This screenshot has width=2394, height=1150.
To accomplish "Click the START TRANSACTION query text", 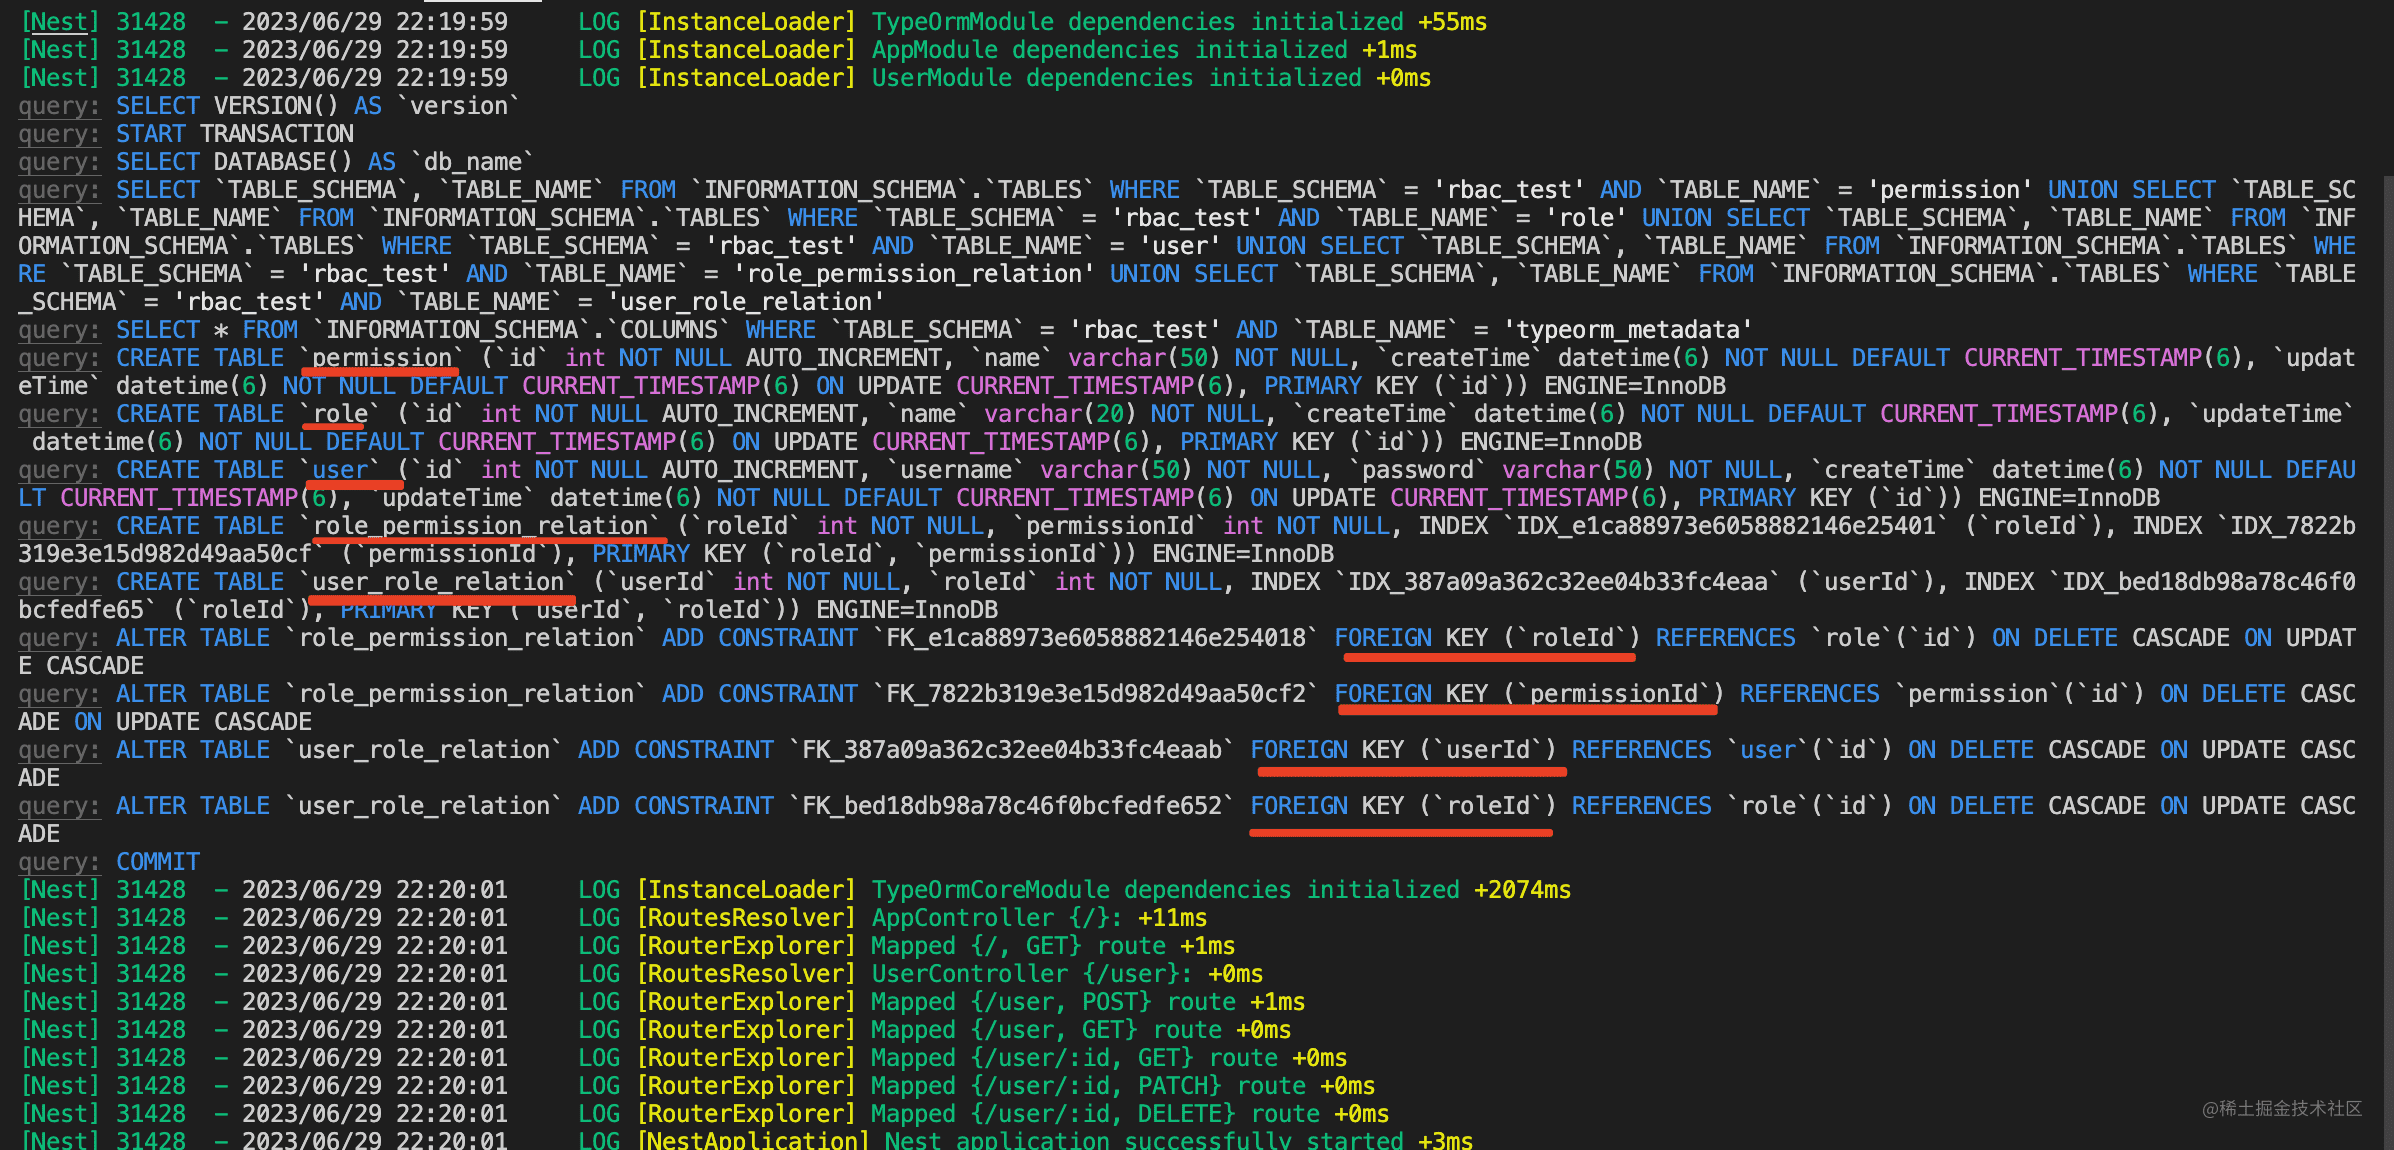I will tap(234, 134).
